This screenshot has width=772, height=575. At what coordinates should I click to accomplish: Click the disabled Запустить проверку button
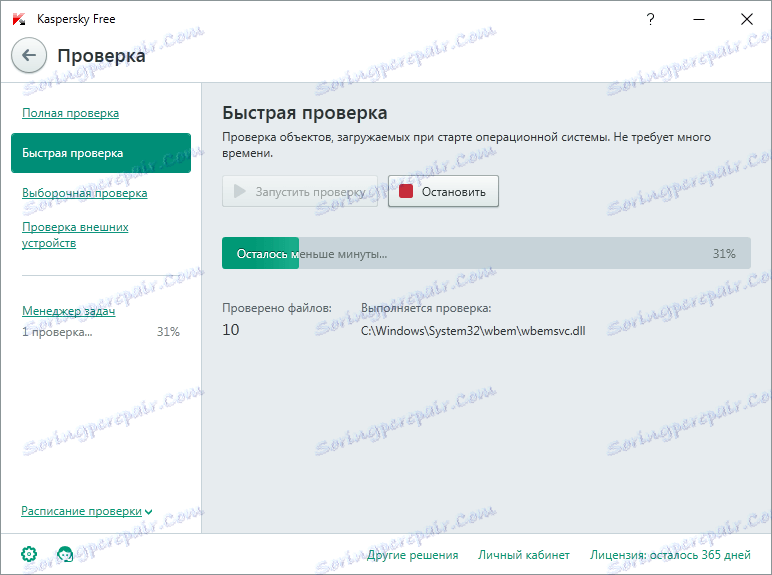coord(300,191)
